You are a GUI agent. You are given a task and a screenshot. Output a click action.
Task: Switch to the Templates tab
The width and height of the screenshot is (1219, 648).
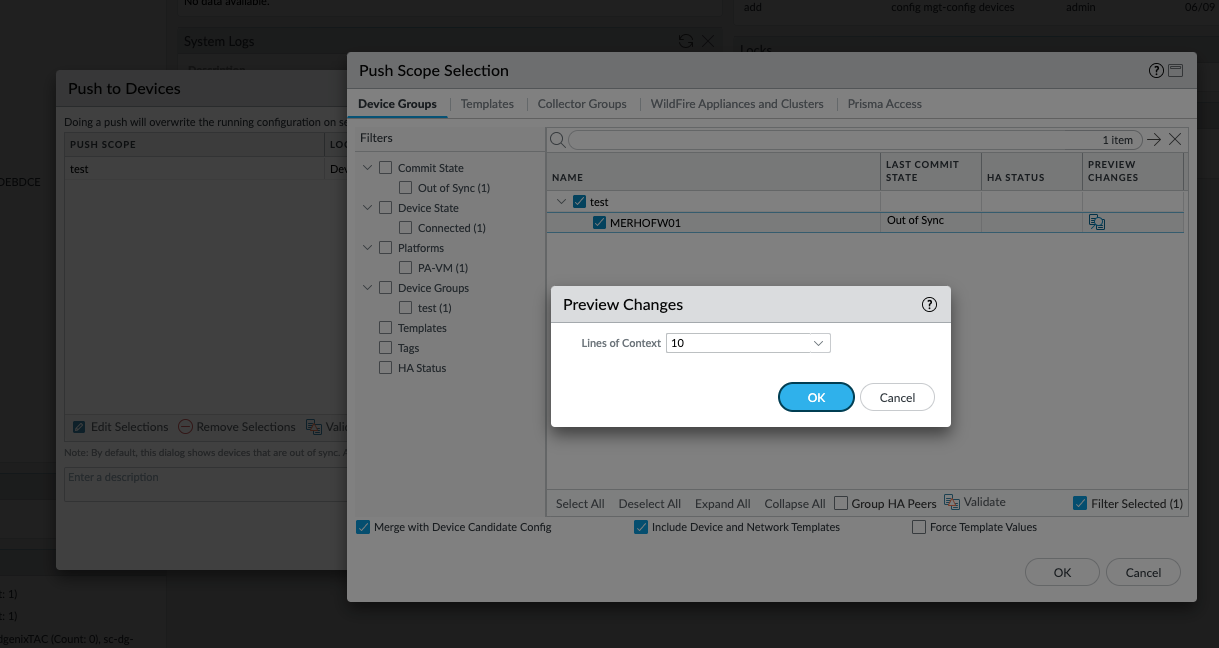point(487,104)
